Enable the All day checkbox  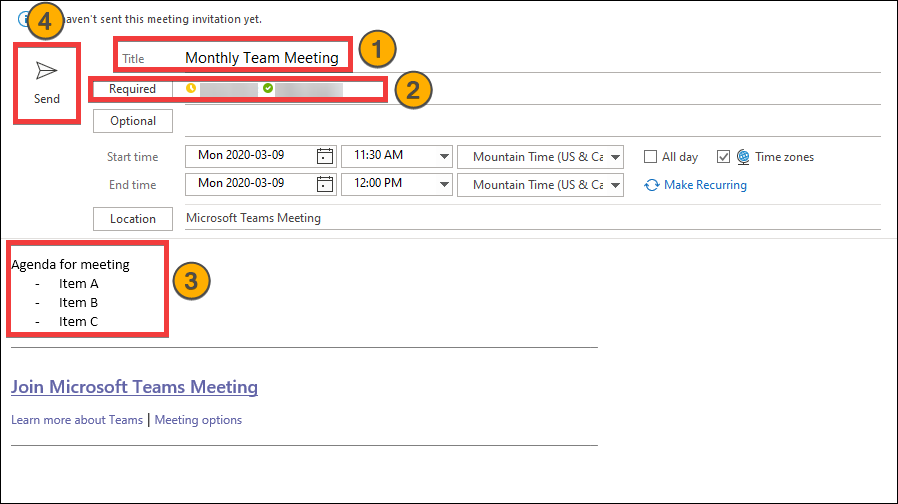650,156
